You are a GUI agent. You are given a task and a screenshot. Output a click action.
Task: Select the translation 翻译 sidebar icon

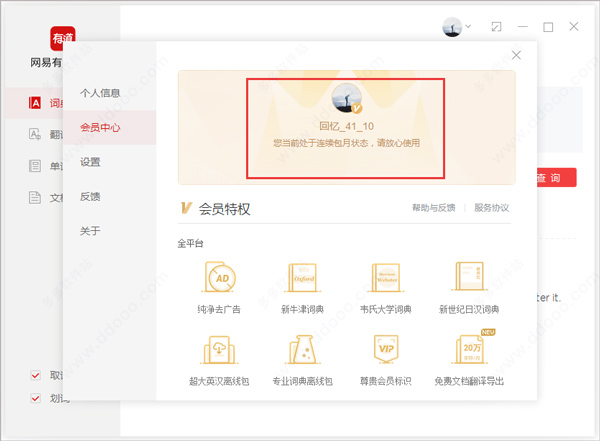[x=35, y=134]
